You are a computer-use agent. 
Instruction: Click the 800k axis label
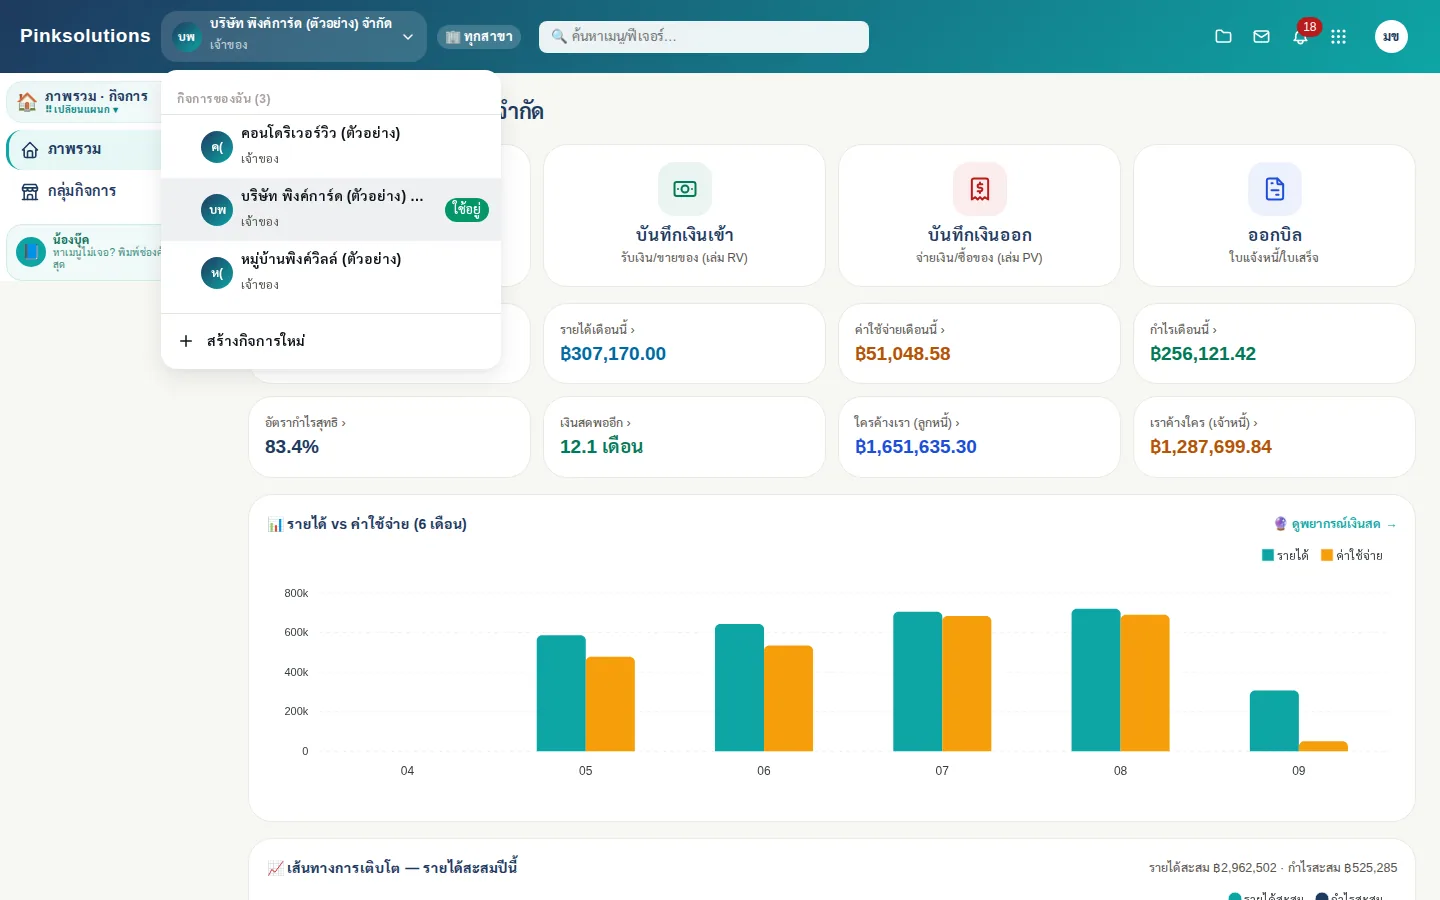coord(296,593)
